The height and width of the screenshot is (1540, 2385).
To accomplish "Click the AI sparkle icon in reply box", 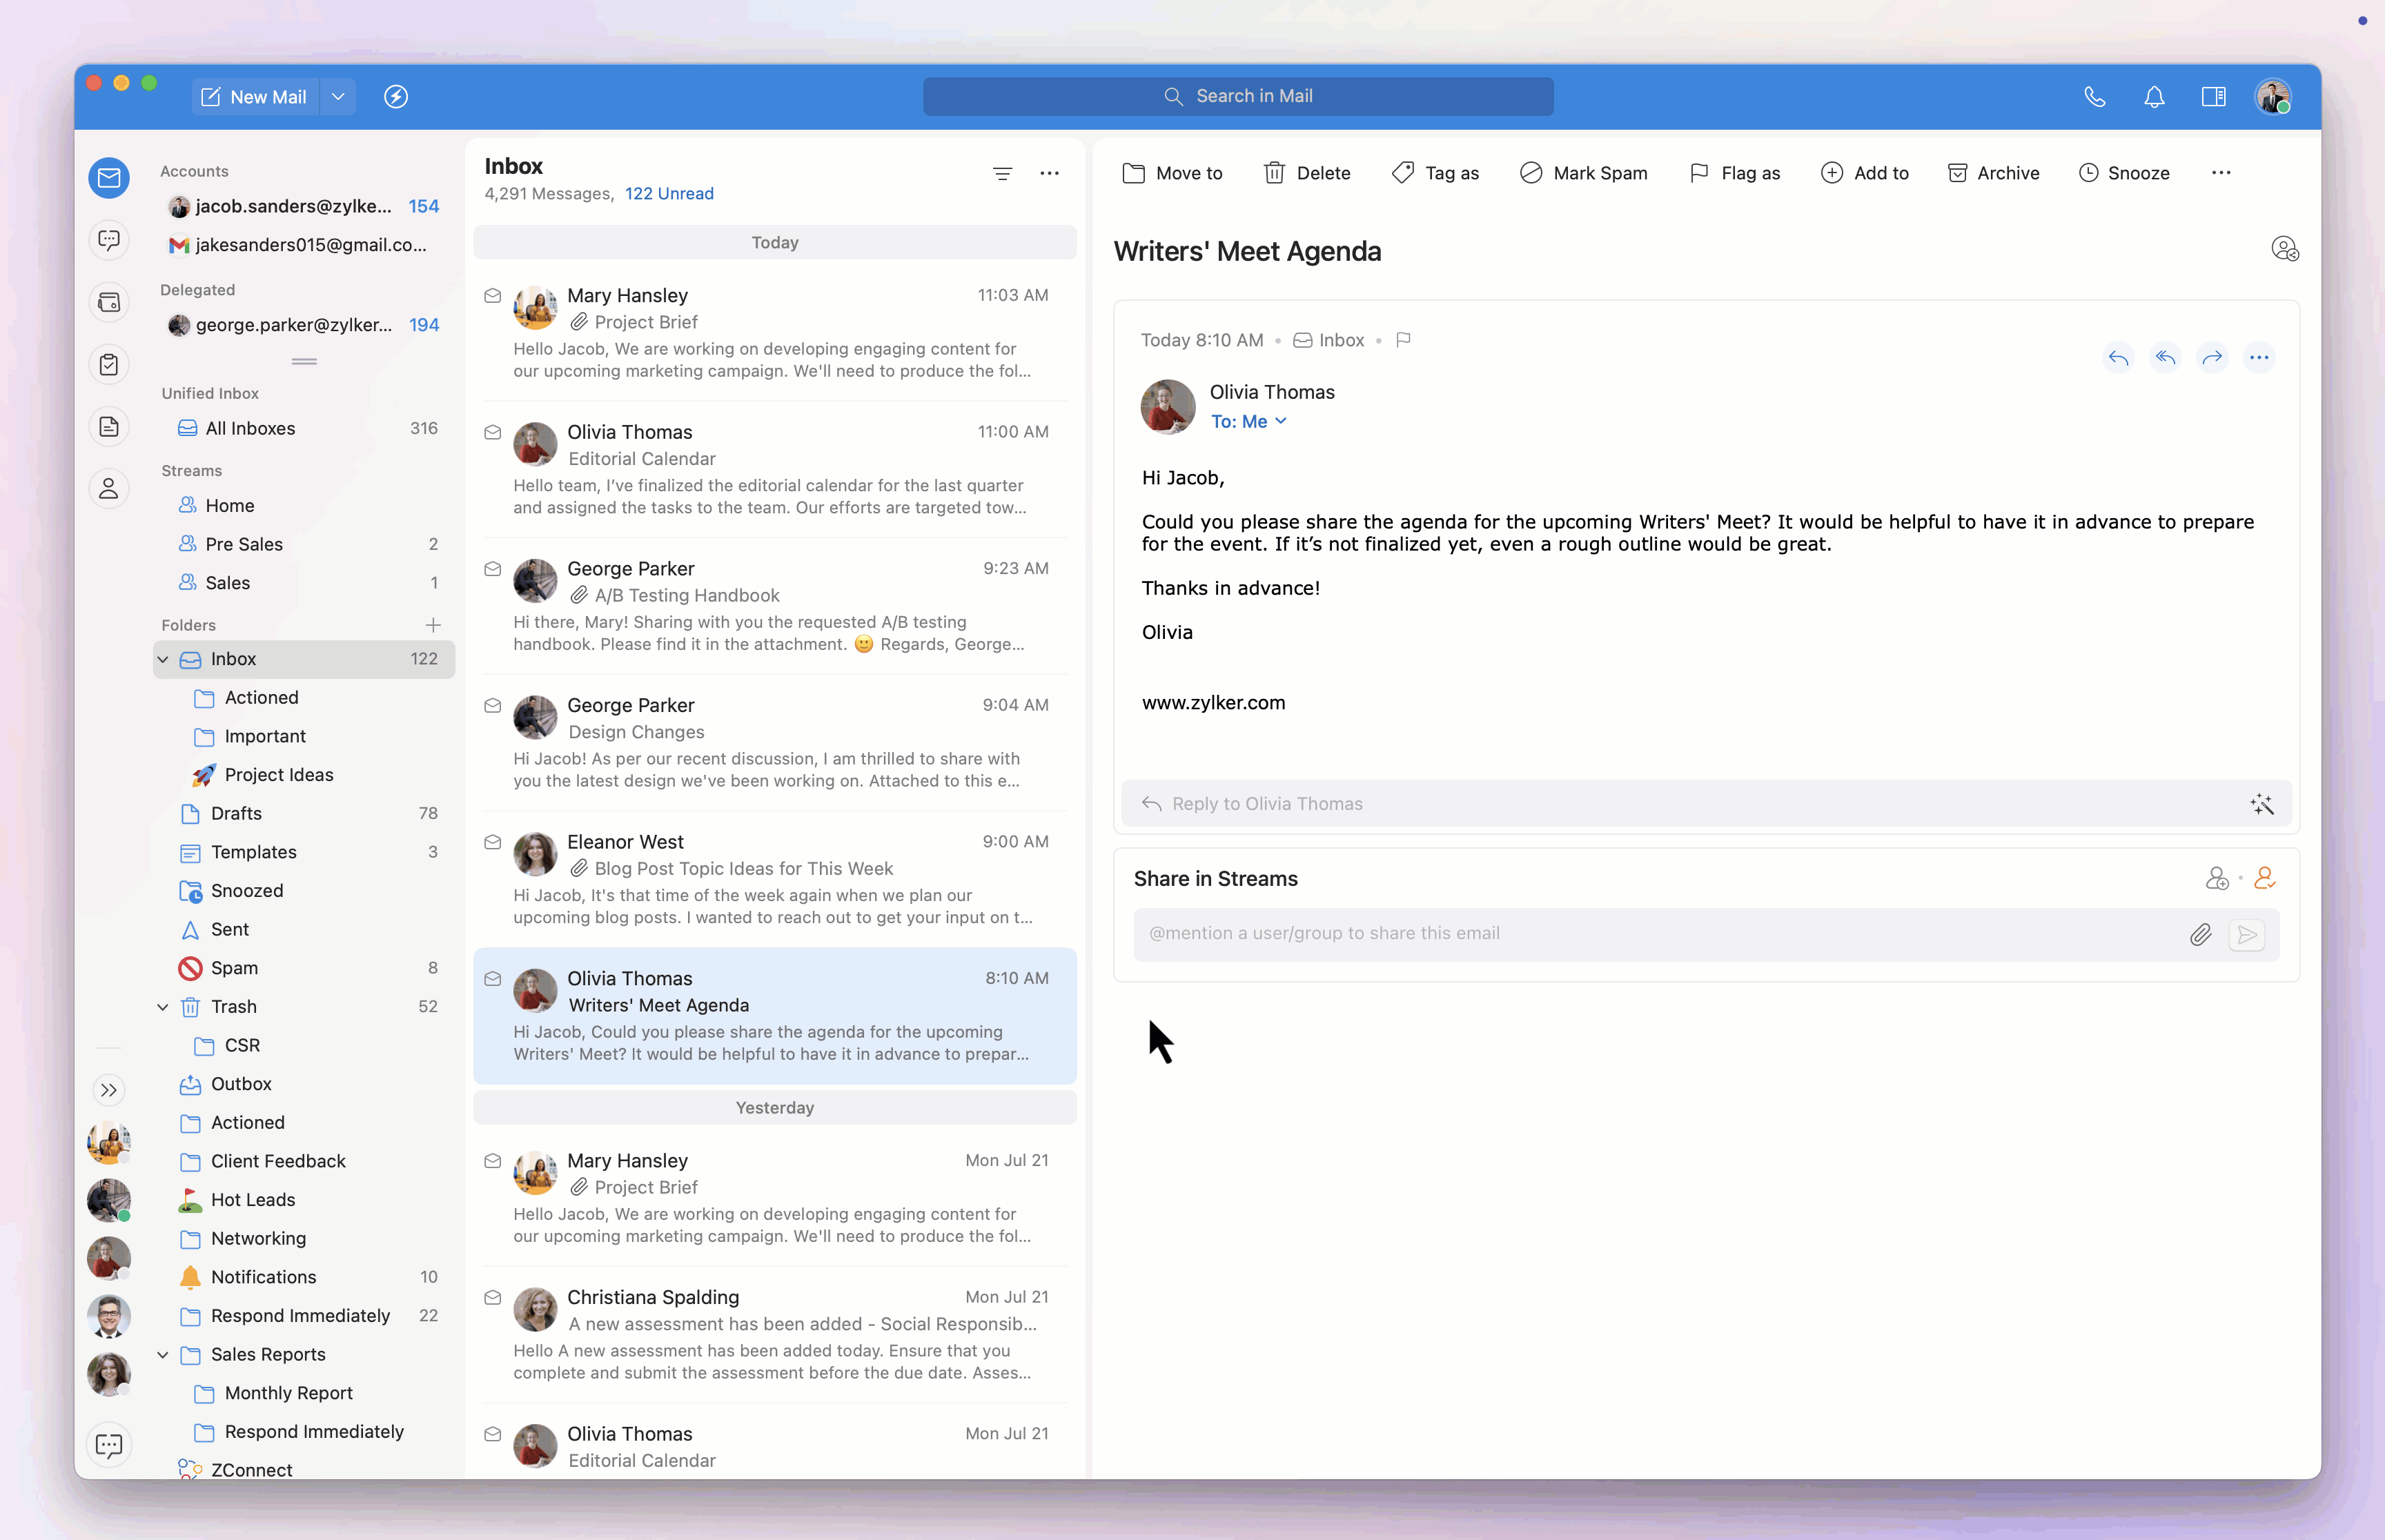I will [2261, 804].
